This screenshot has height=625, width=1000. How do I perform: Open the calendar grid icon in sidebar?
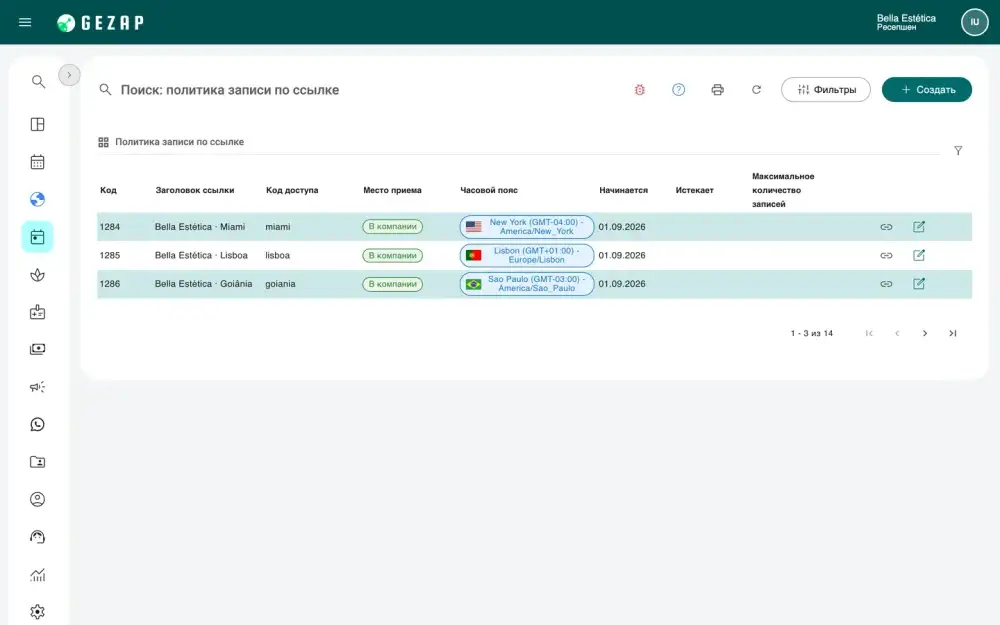pos(38,162)
